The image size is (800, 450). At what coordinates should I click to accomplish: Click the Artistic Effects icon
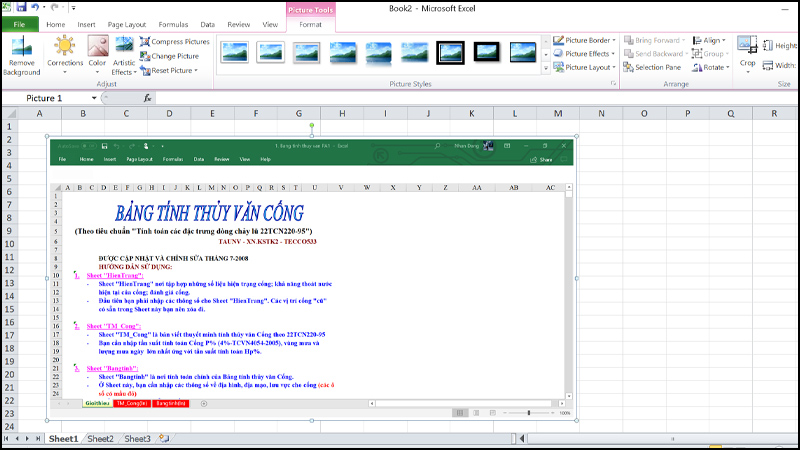click(x=124, y=55)
